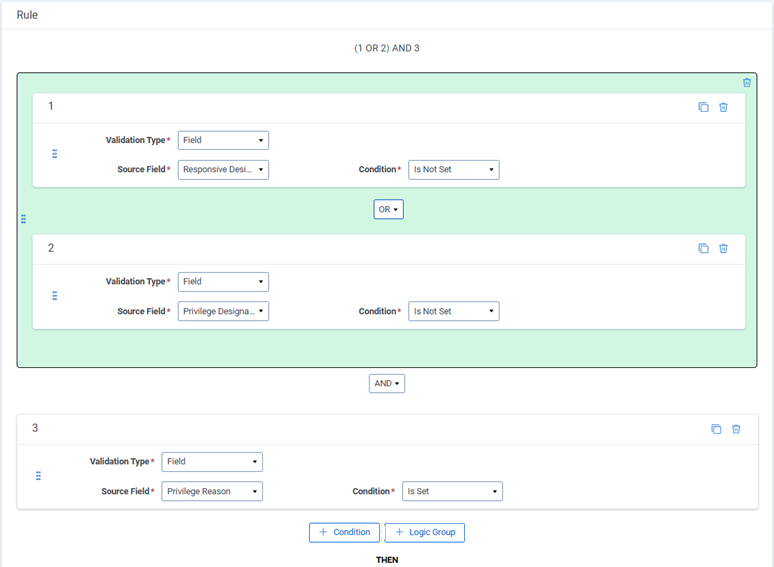
Task: Open Validation Type dropdown in condition 1
Action: click(x=223, y=140)
